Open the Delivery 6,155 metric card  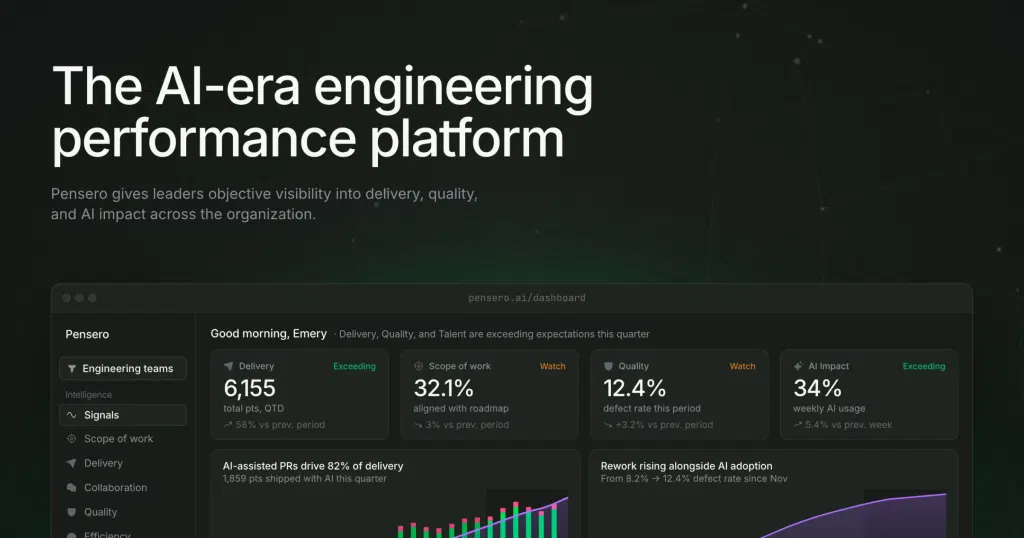pos(300,394)
